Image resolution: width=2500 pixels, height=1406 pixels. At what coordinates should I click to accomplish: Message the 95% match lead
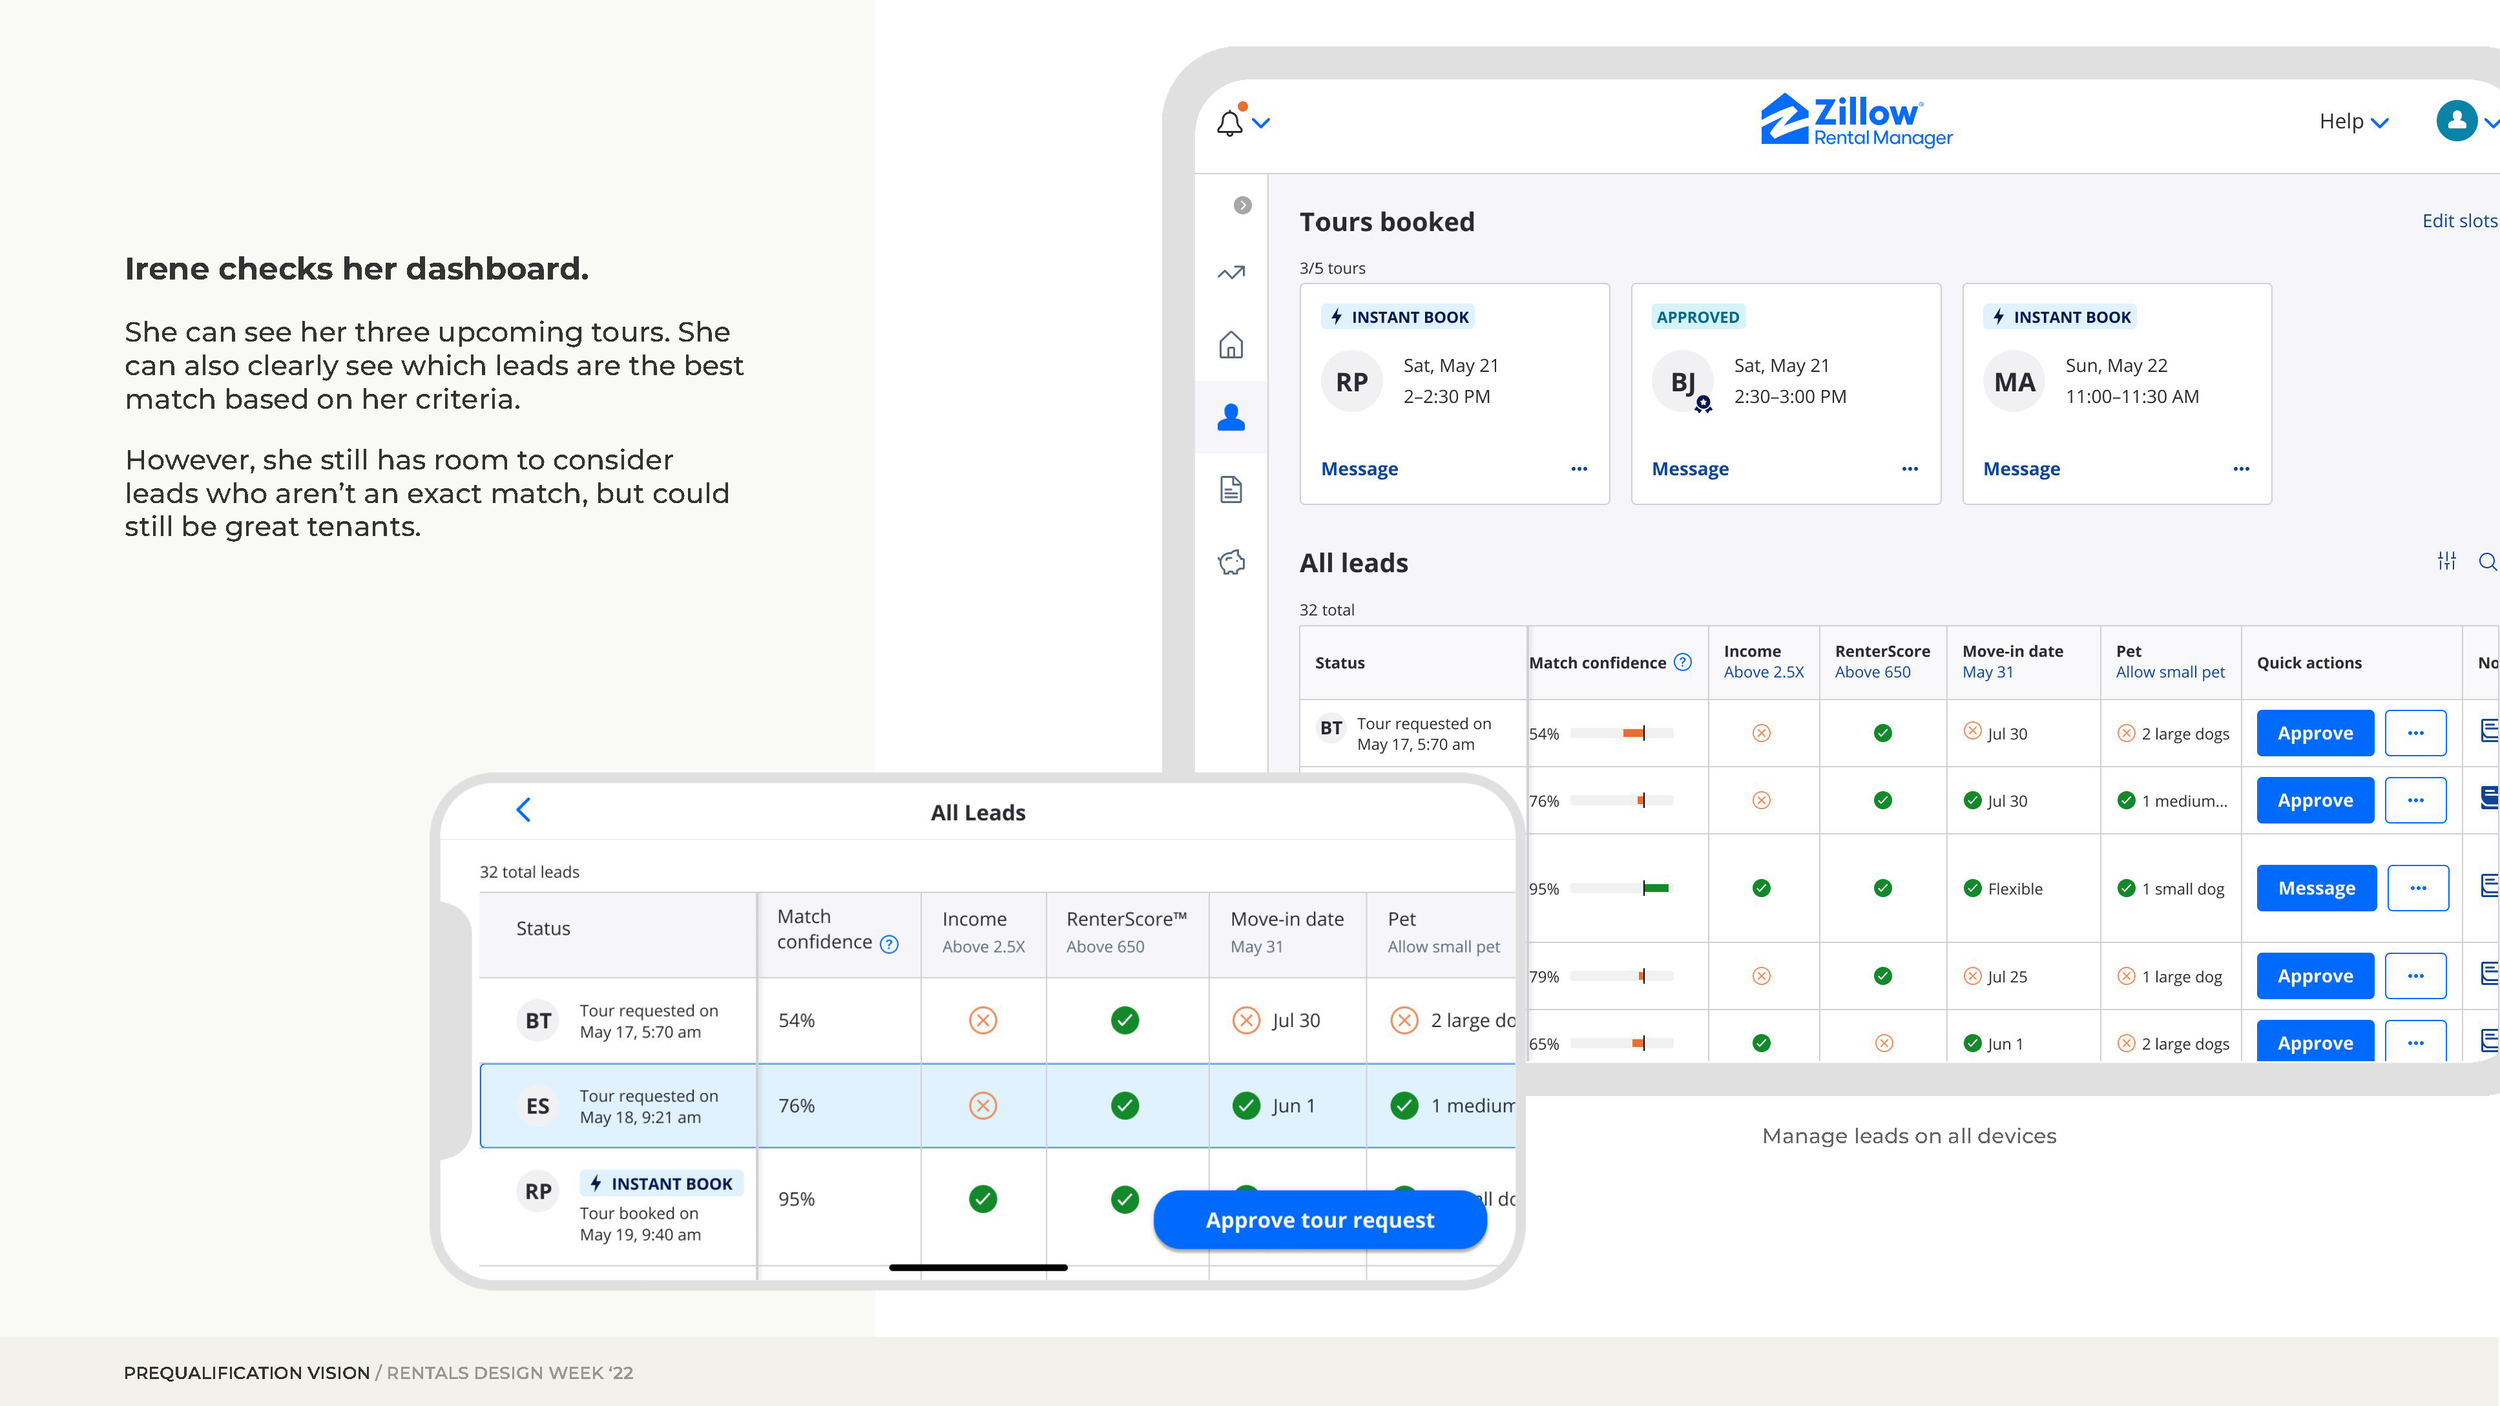(2316, 888)
